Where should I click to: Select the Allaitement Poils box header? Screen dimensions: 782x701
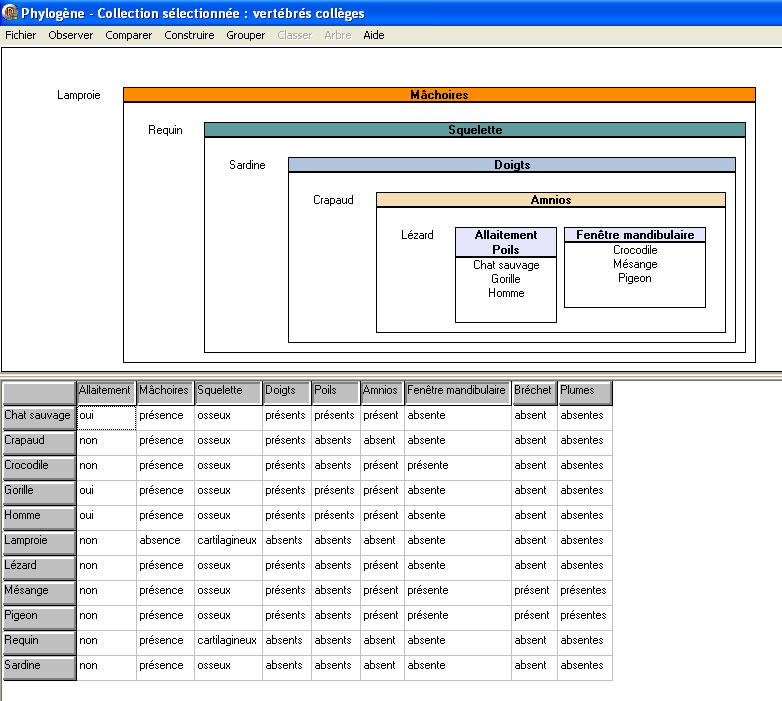click(506, 242)
